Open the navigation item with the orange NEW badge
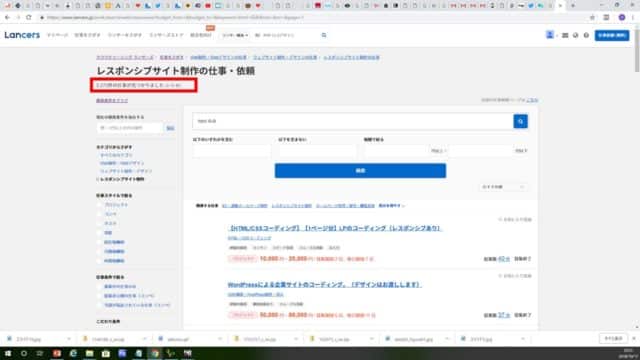The height and width of the screenshot is (360, 640). (201, 36)
